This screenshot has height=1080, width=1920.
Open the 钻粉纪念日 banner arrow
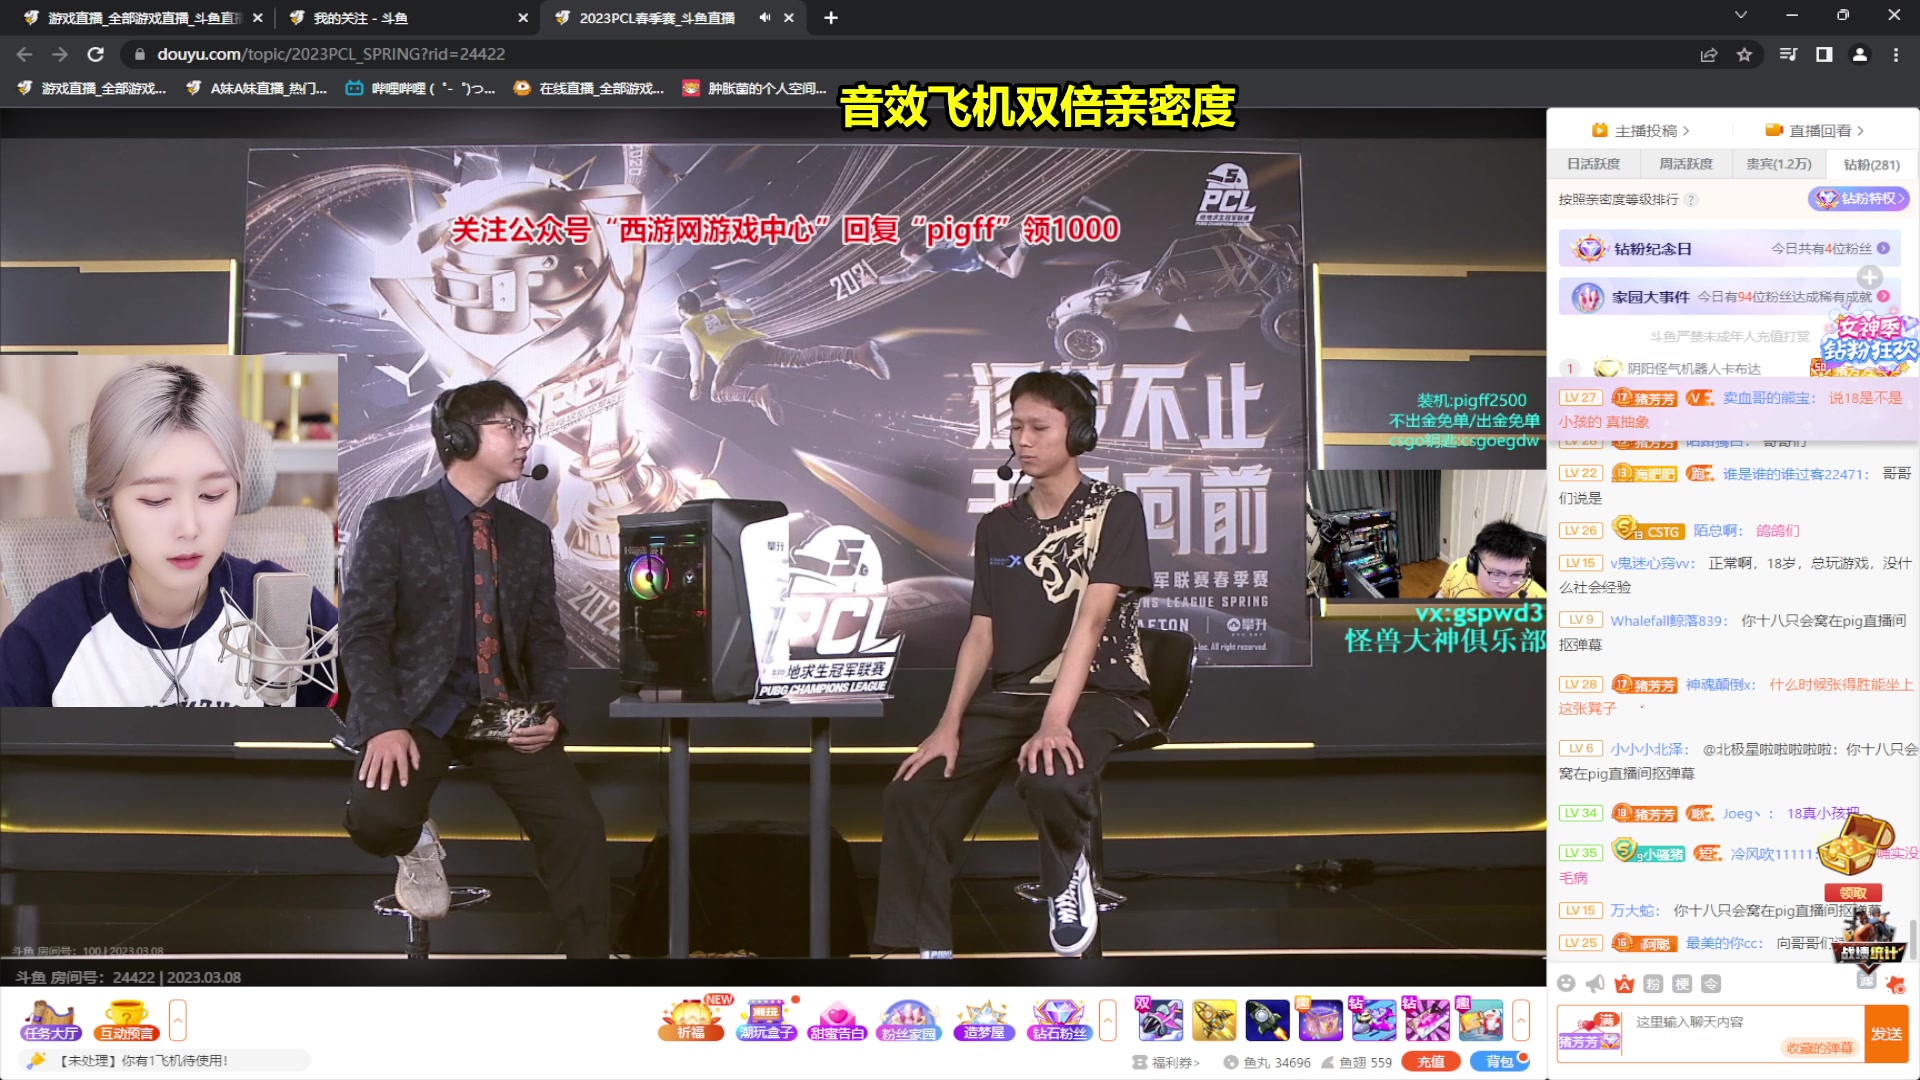pos(1883,248)
